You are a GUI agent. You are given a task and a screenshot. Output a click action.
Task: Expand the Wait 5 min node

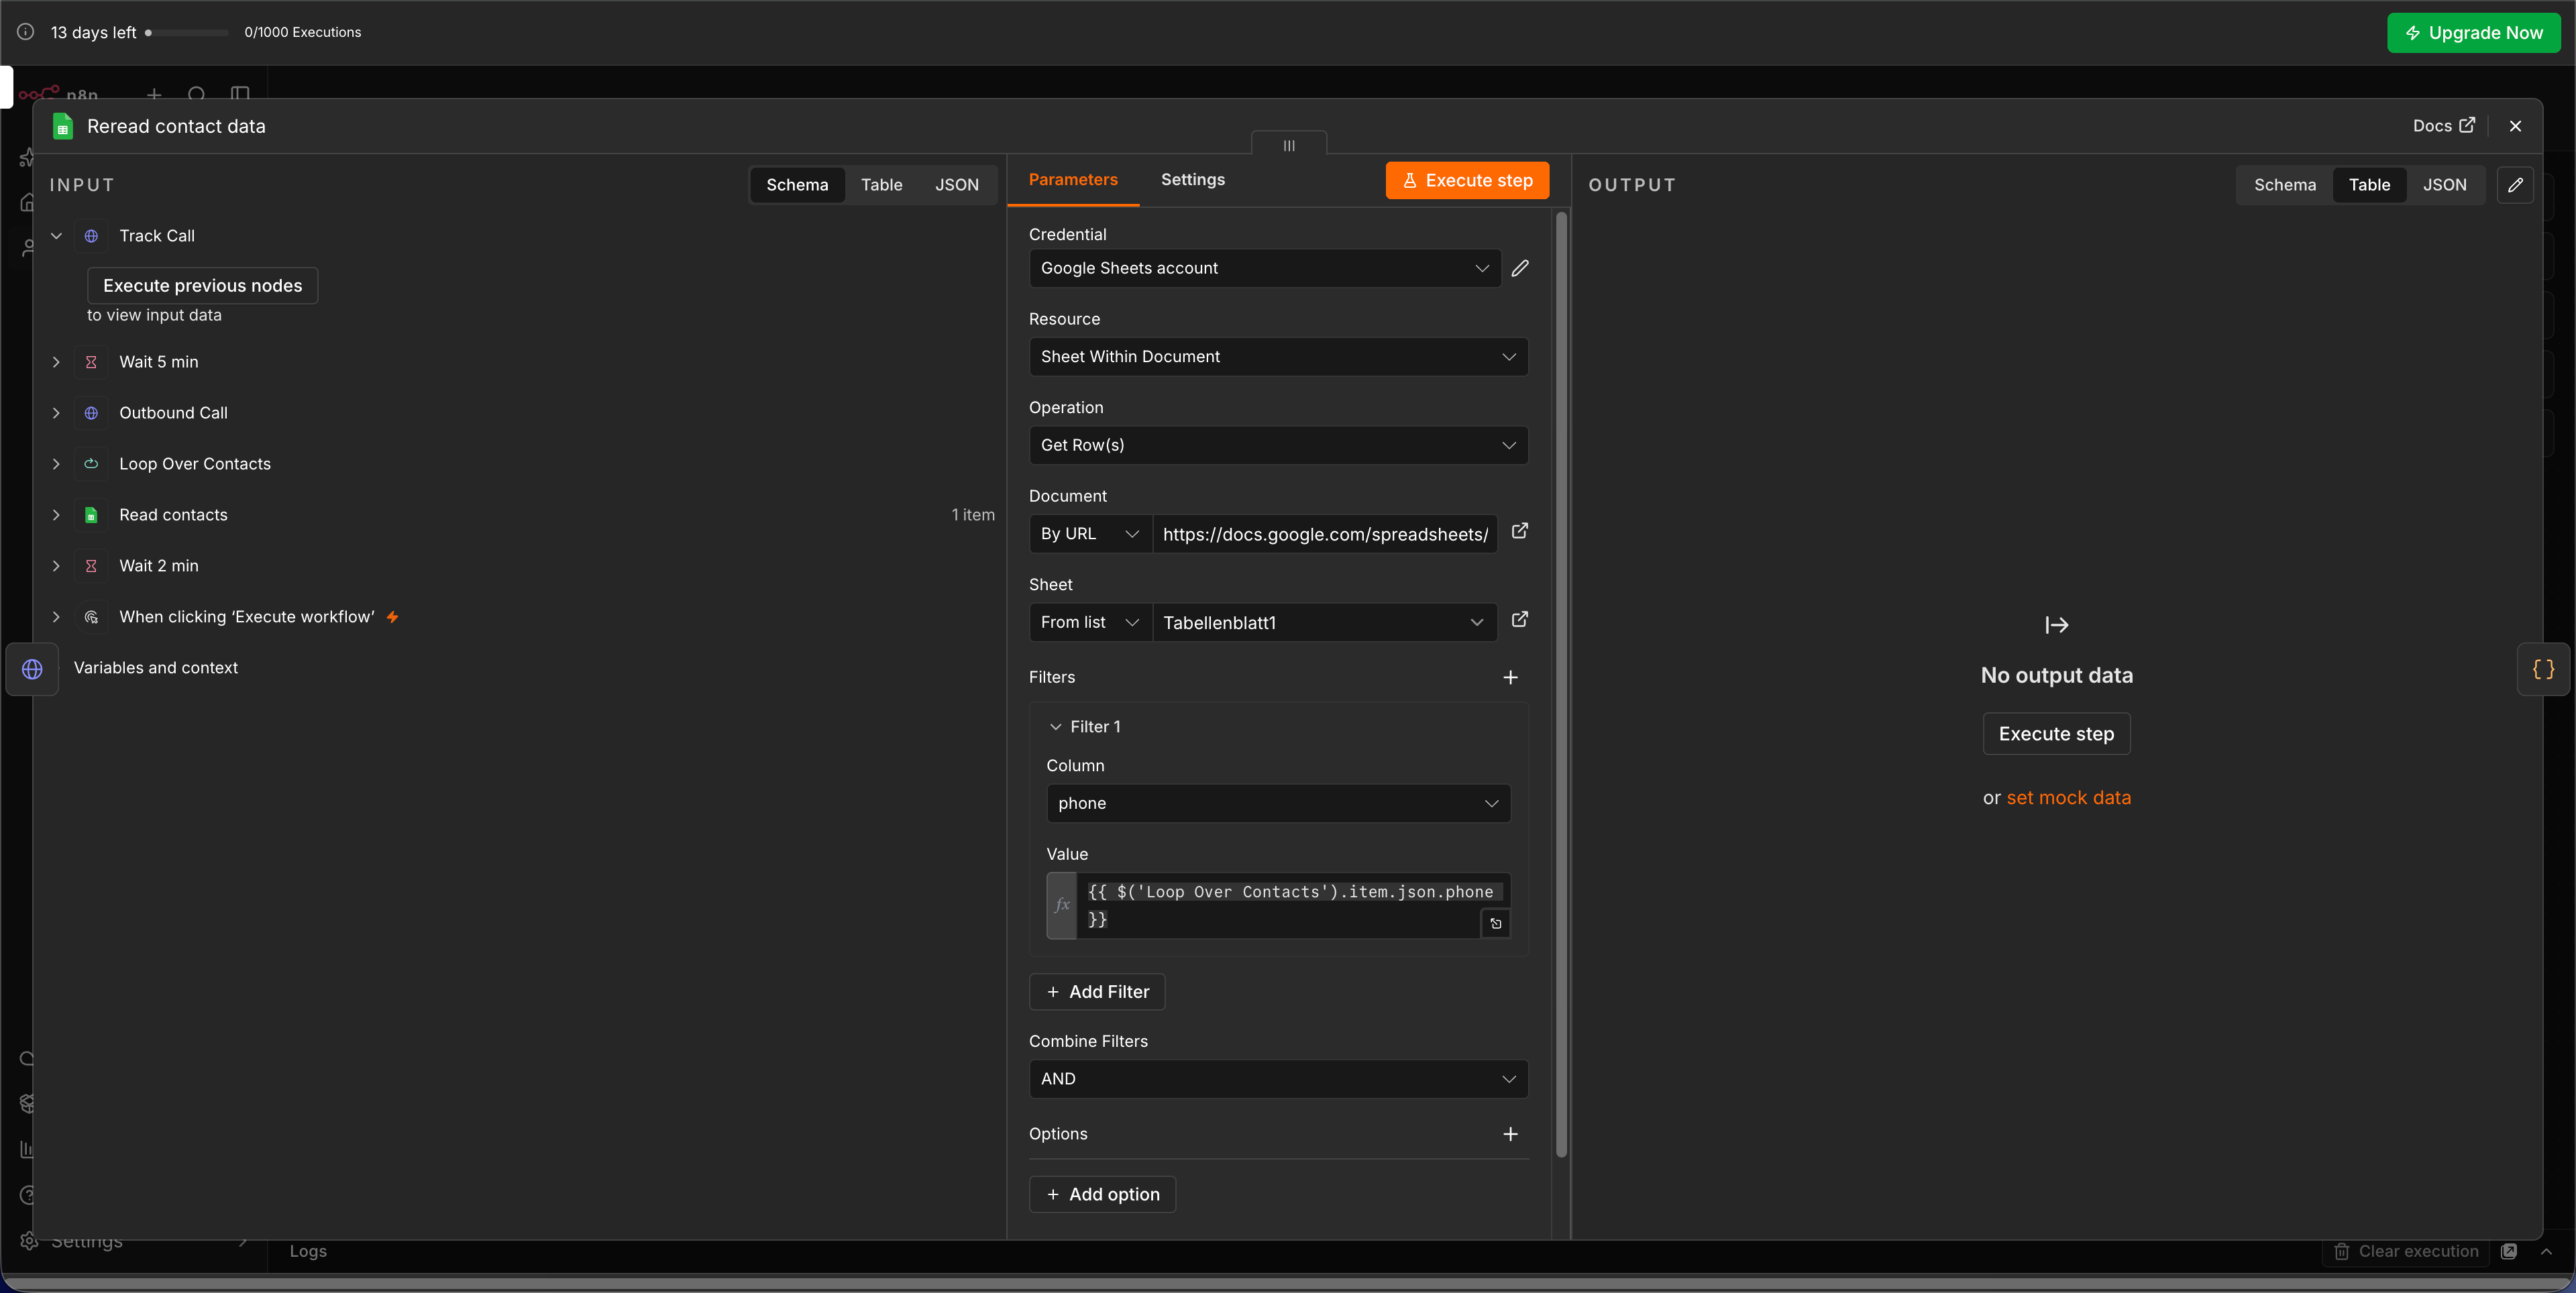(x=56, y=362)
